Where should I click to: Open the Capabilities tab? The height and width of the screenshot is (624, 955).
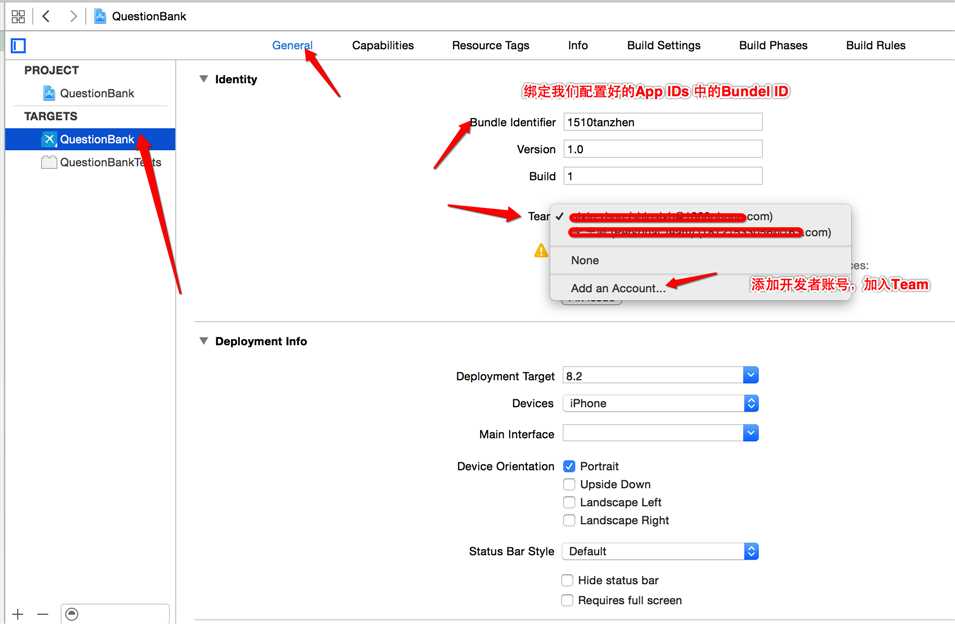point(382,45)
